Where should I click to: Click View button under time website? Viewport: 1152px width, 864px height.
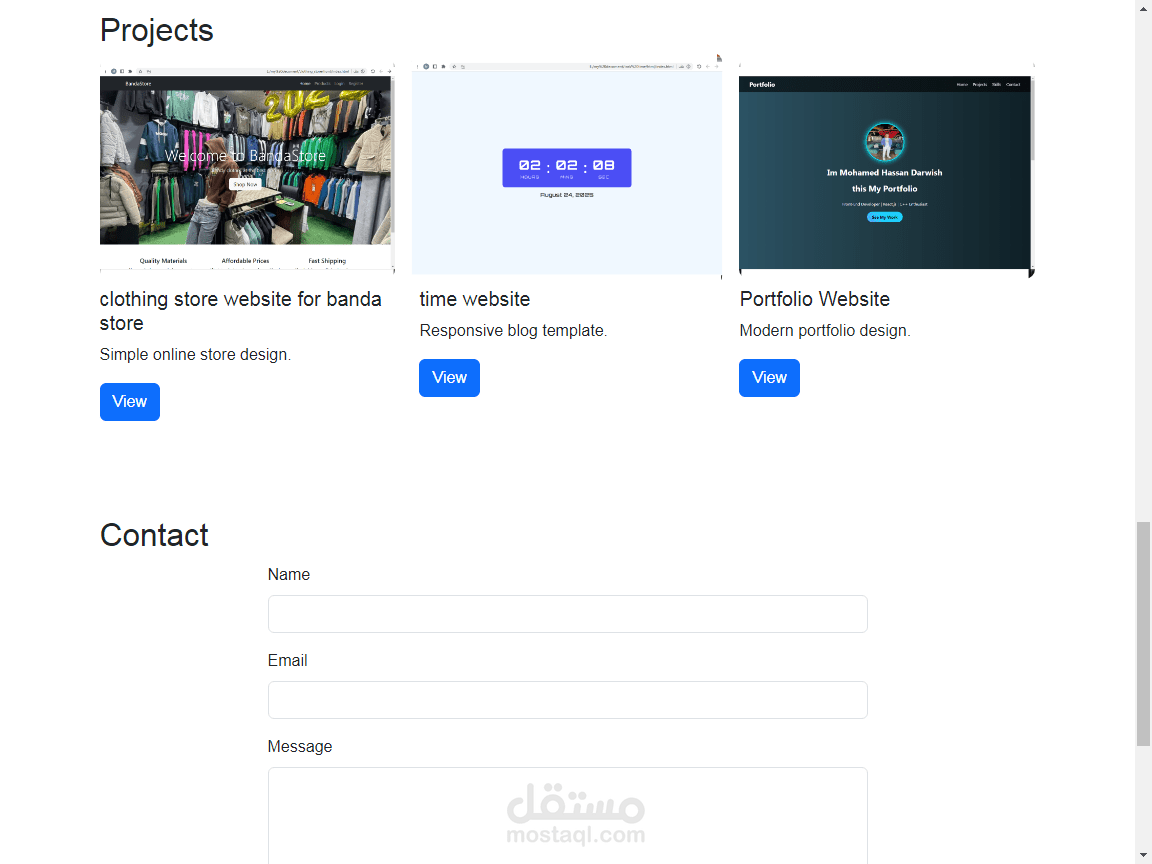coord(450,378)
